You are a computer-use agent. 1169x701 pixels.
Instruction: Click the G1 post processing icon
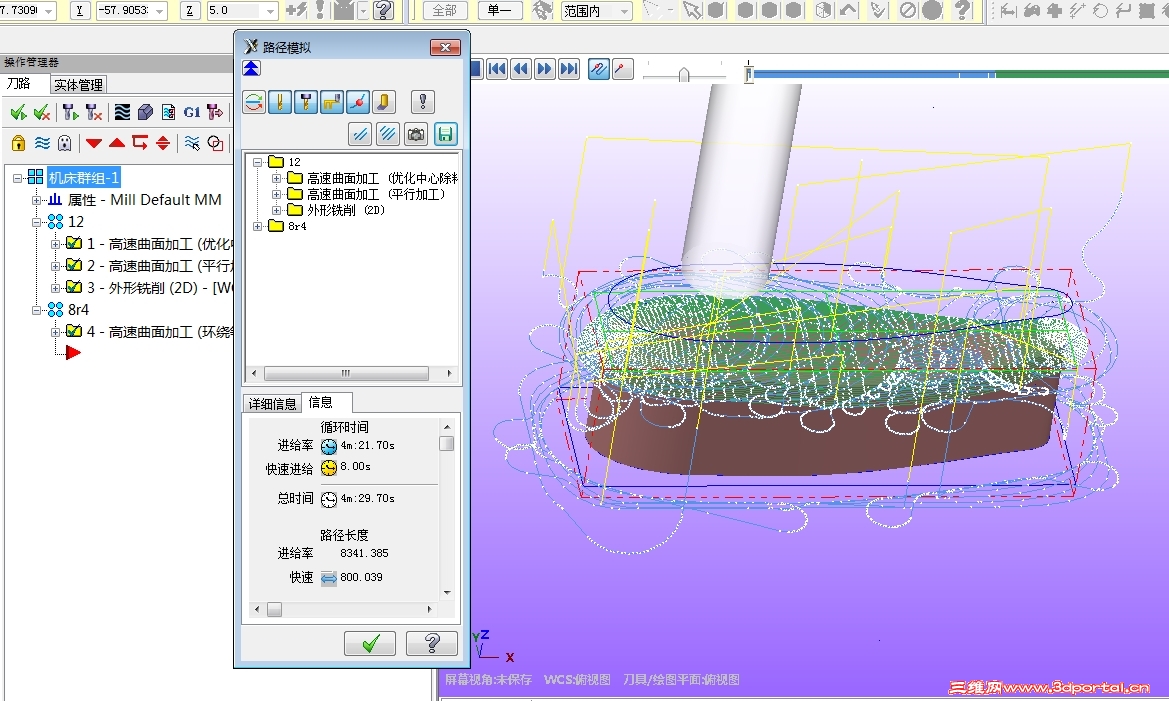(x=192, y=113)
